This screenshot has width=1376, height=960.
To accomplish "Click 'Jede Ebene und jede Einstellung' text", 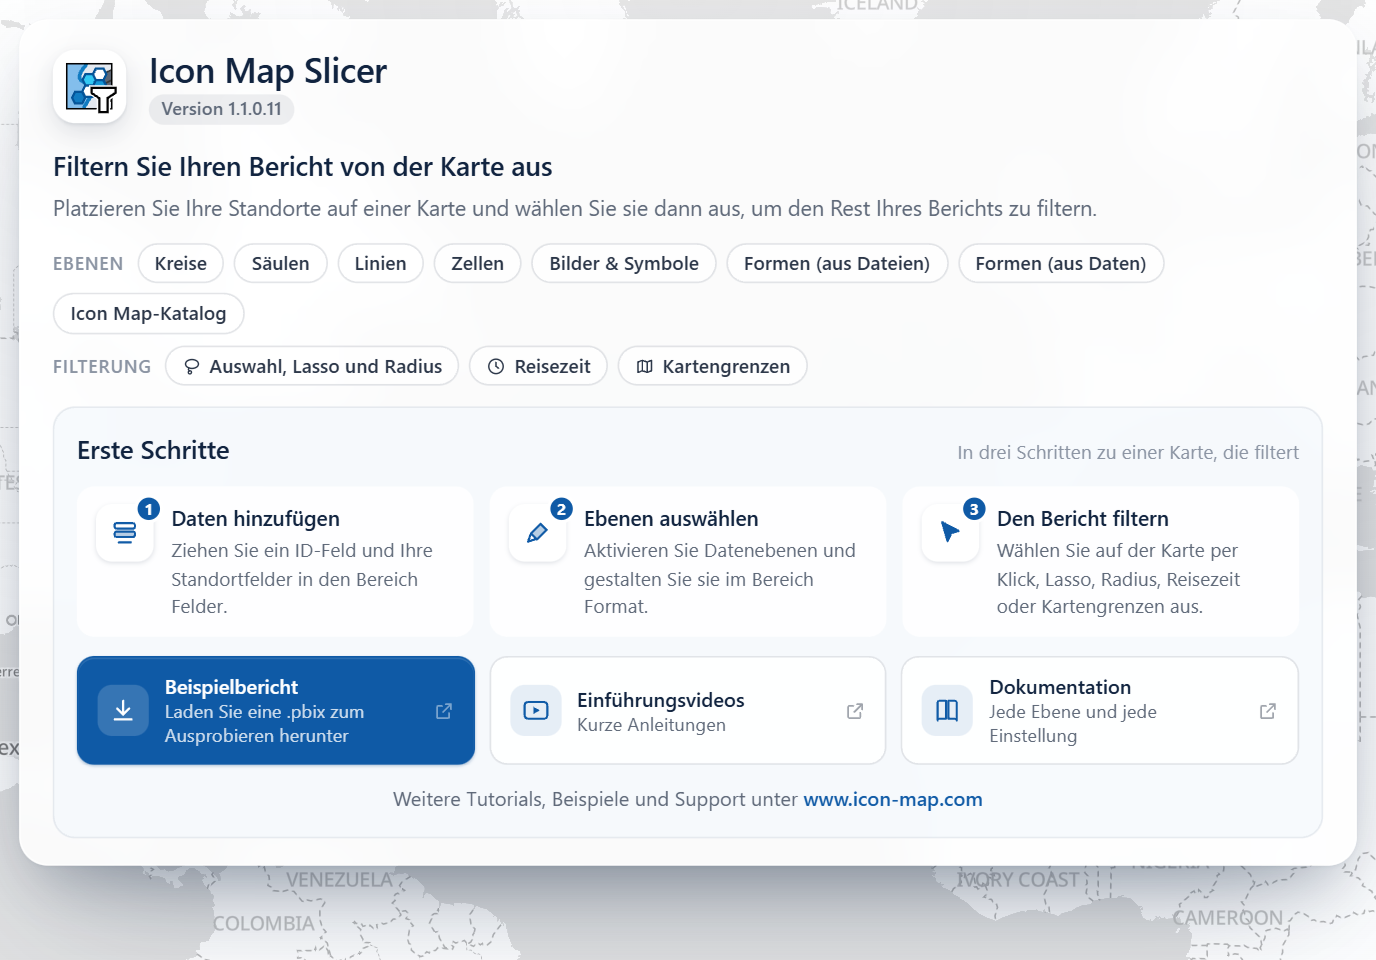I will (1073, 724).
